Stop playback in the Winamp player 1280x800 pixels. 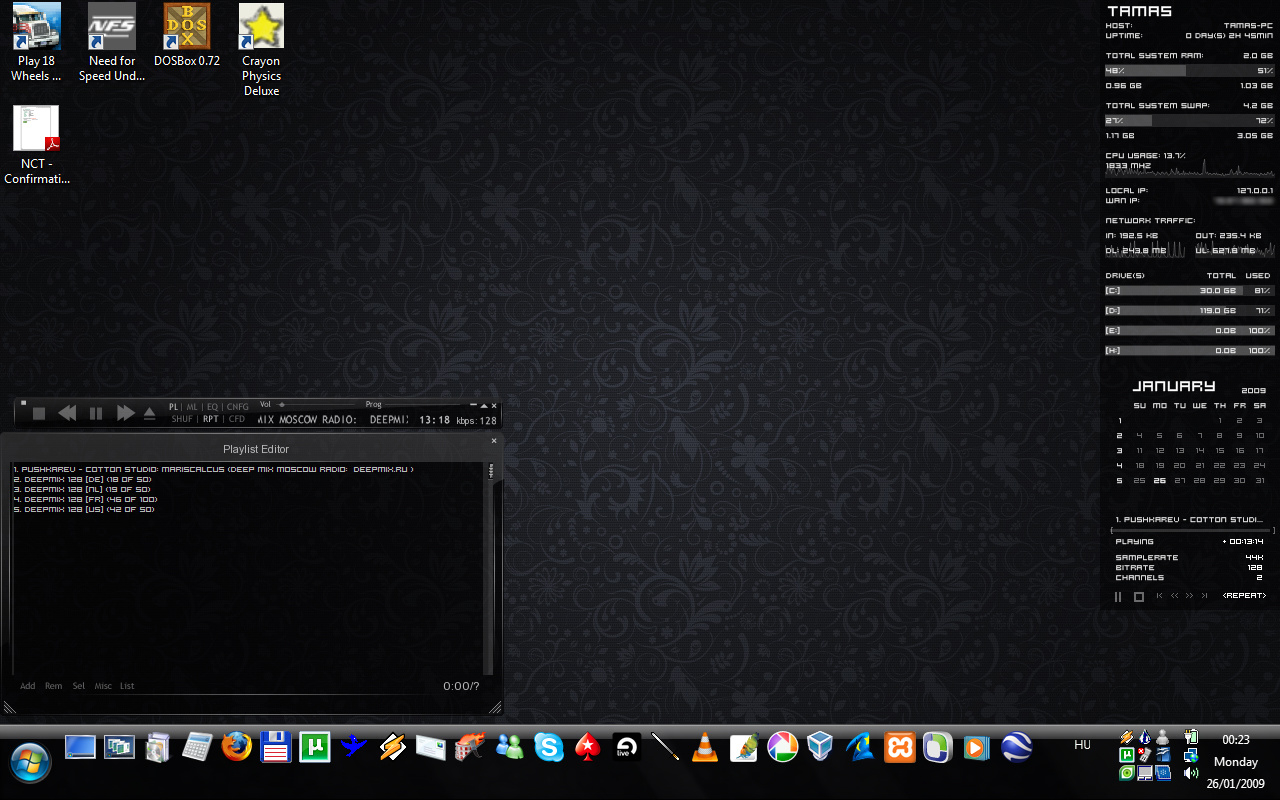click(39, 413)
